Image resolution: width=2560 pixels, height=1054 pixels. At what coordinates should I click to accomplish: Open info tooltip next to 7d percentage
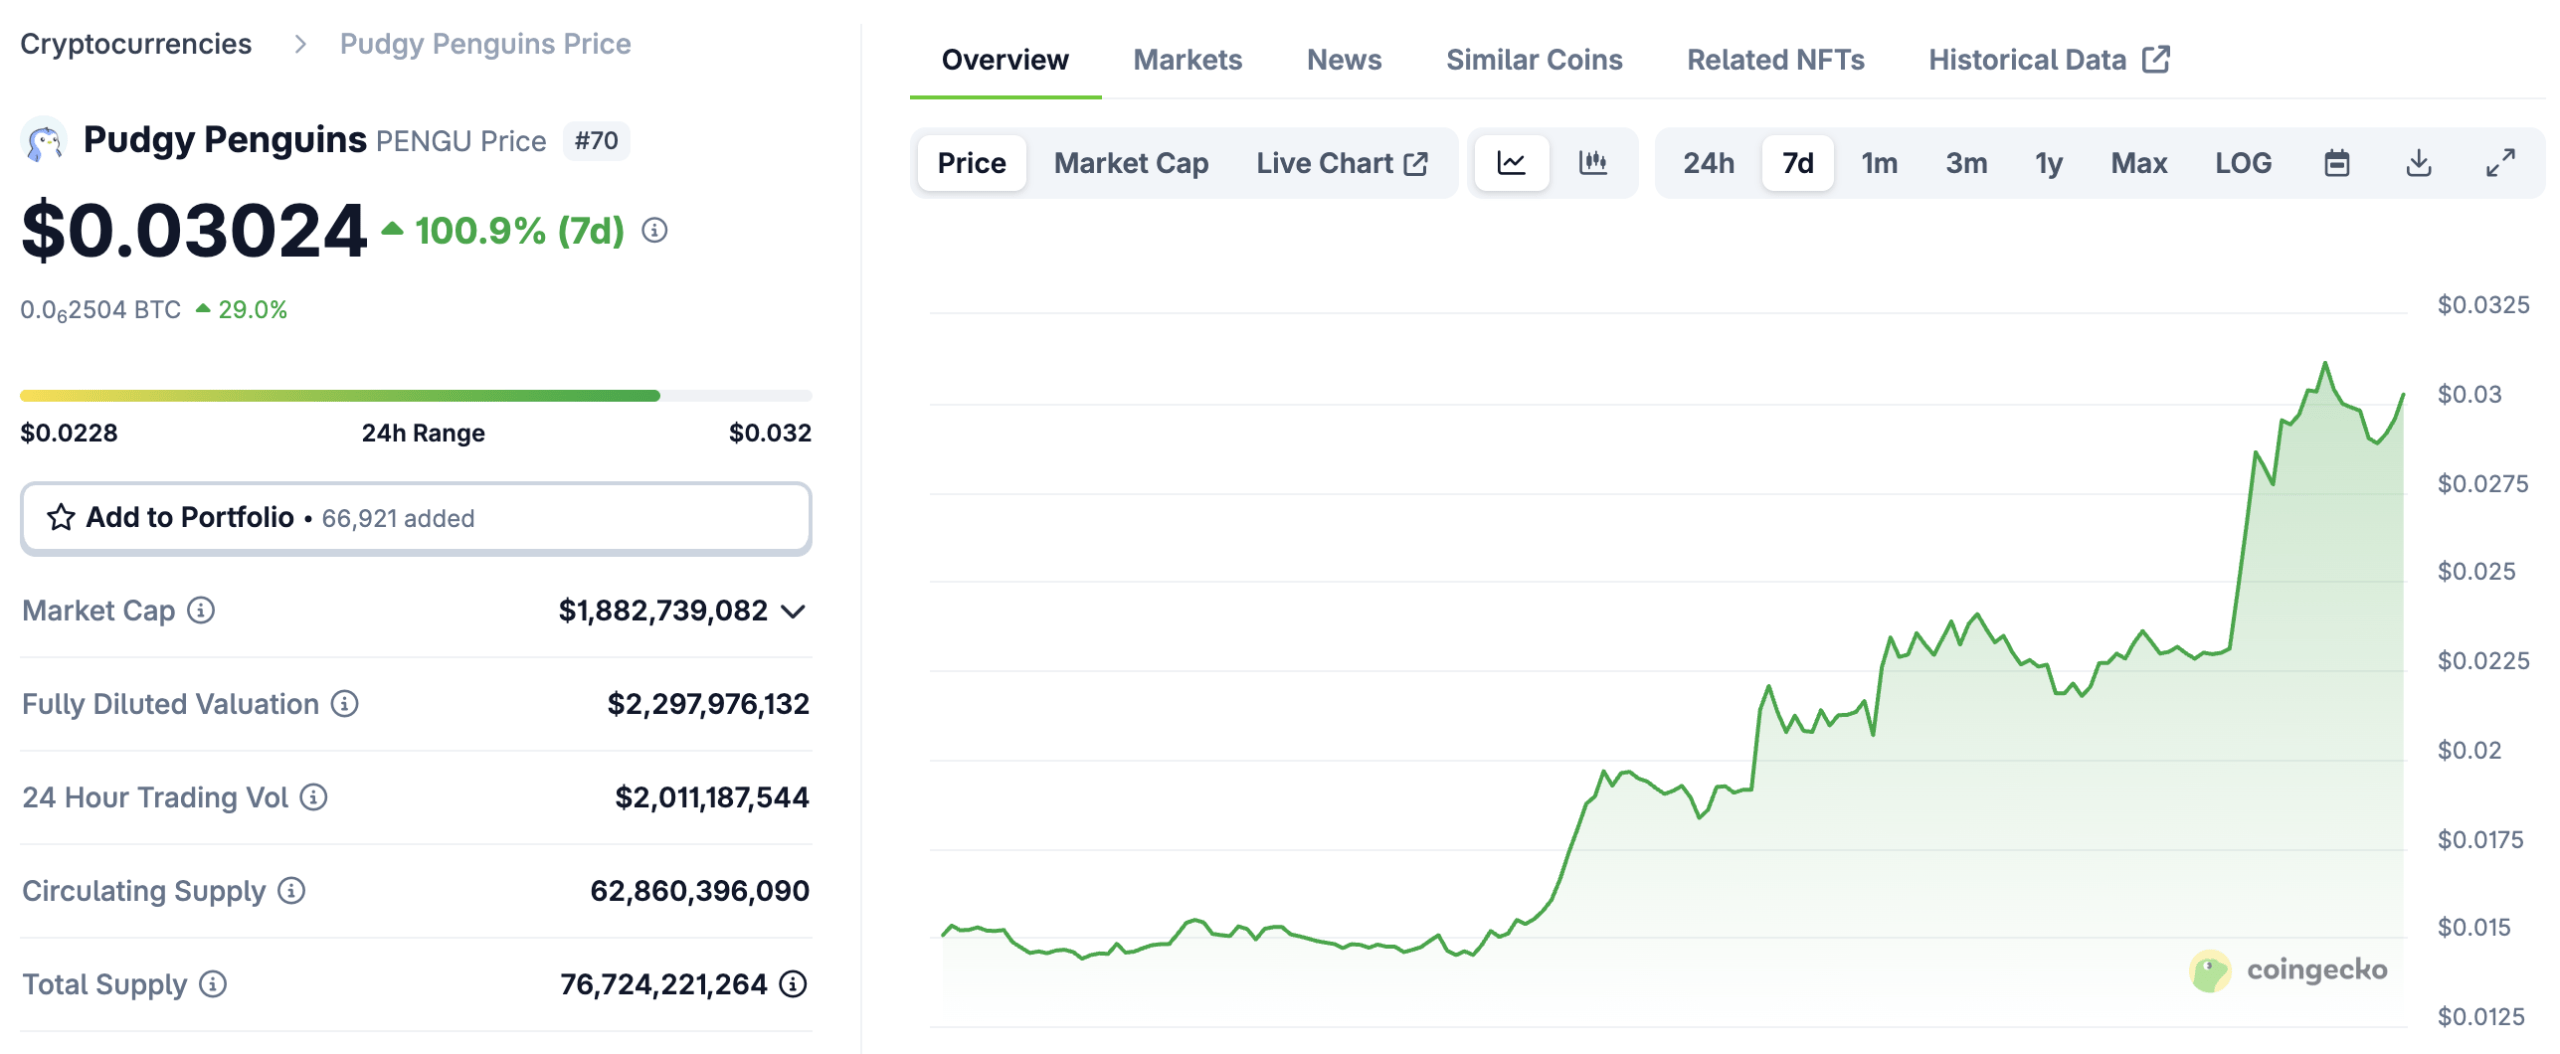(654, 231)
